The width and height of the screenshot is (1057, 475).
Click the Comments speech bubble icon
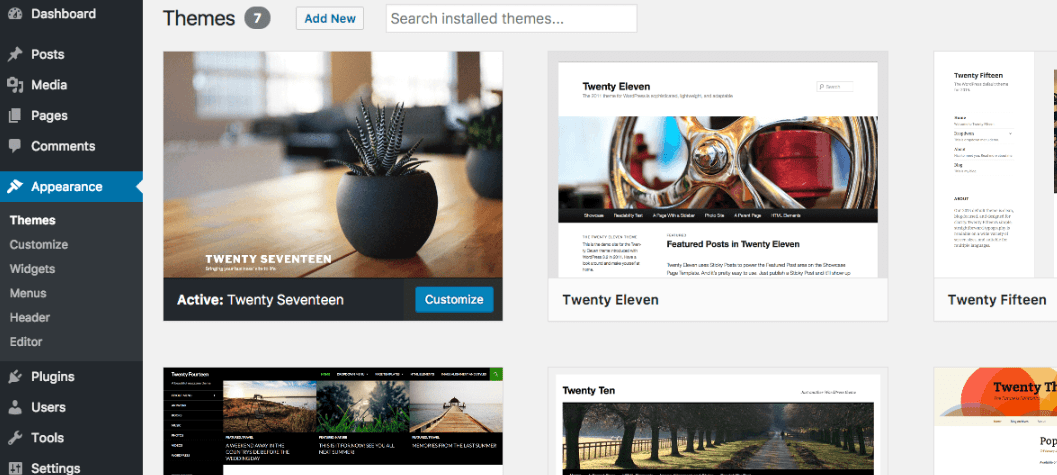[15, 146]
